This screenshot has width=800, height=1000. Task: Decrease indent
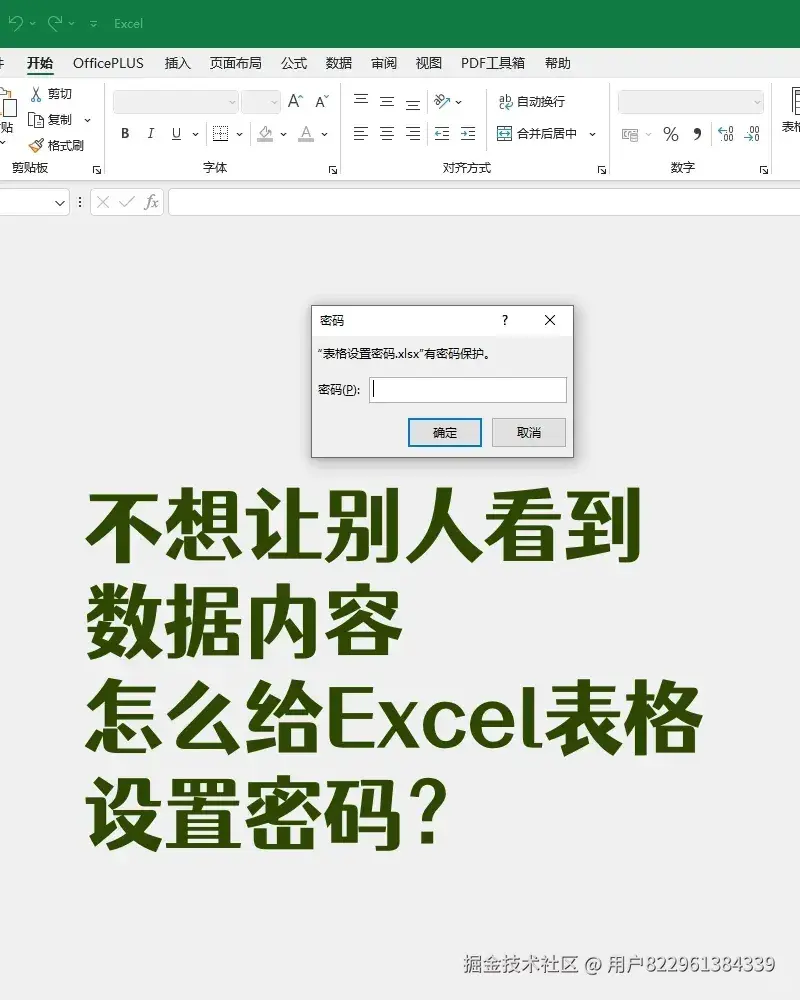click(441, 133)
